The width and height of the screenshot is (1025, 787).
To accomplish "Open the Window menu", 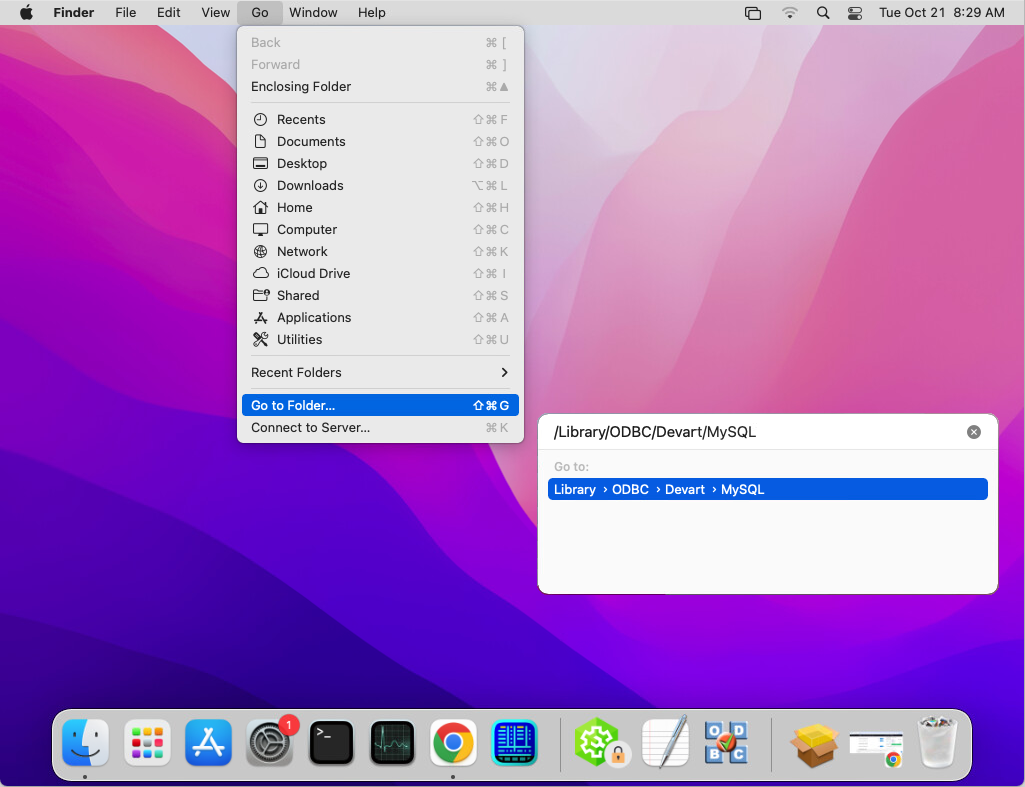I will 313,12.
